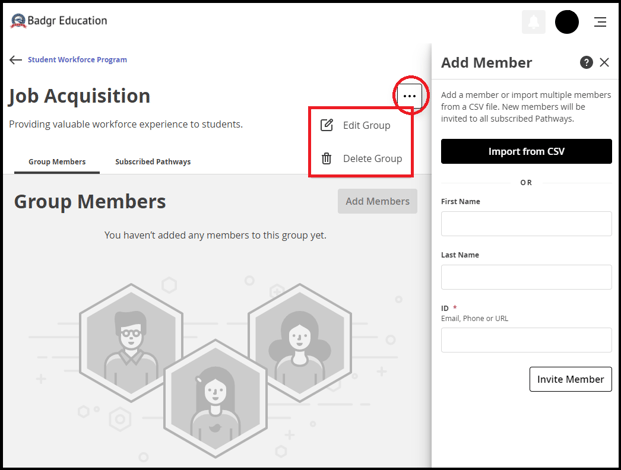Click the back arrow icon

point(15,60)
